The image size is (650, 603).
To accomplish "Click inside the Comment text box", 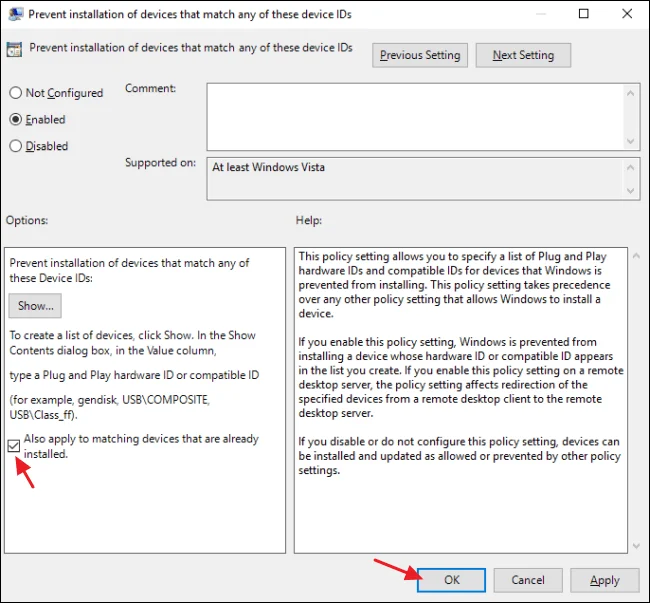I will click(415, 117).
